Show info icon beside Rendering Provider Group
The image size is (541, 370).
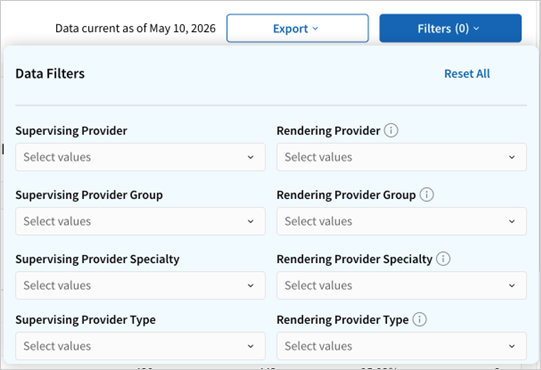pos(426,195)
